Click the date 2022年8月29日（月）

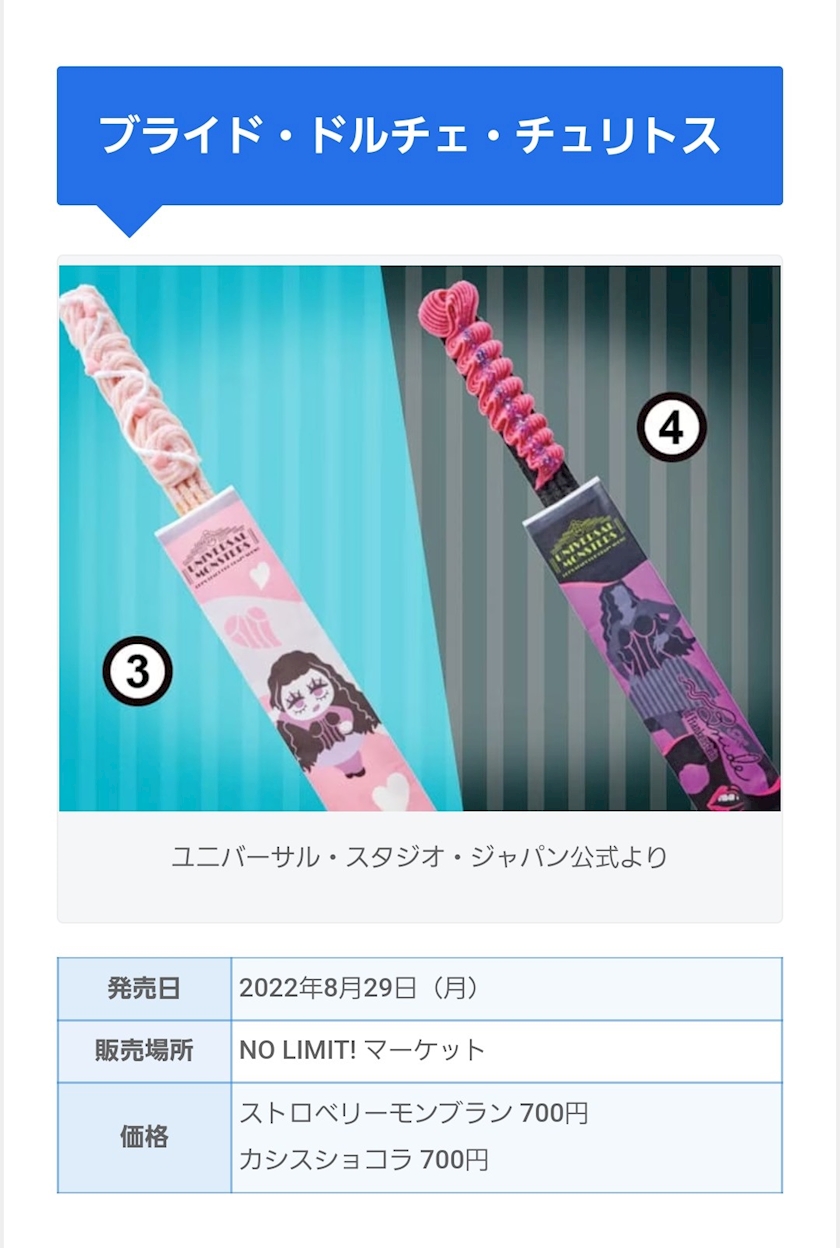click(x=360, y=989)
